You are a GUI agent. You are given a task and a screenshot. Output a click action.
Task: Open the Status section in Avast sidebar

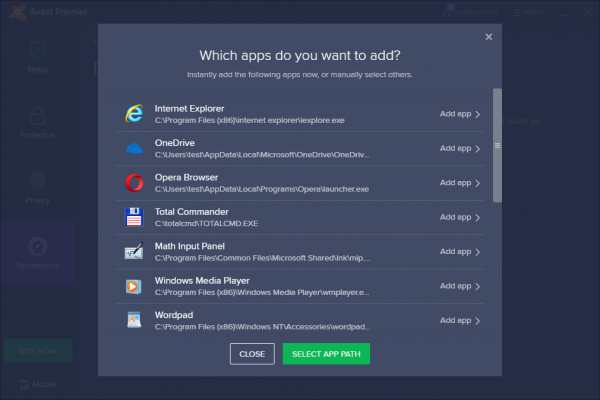(x=38, y=57)
